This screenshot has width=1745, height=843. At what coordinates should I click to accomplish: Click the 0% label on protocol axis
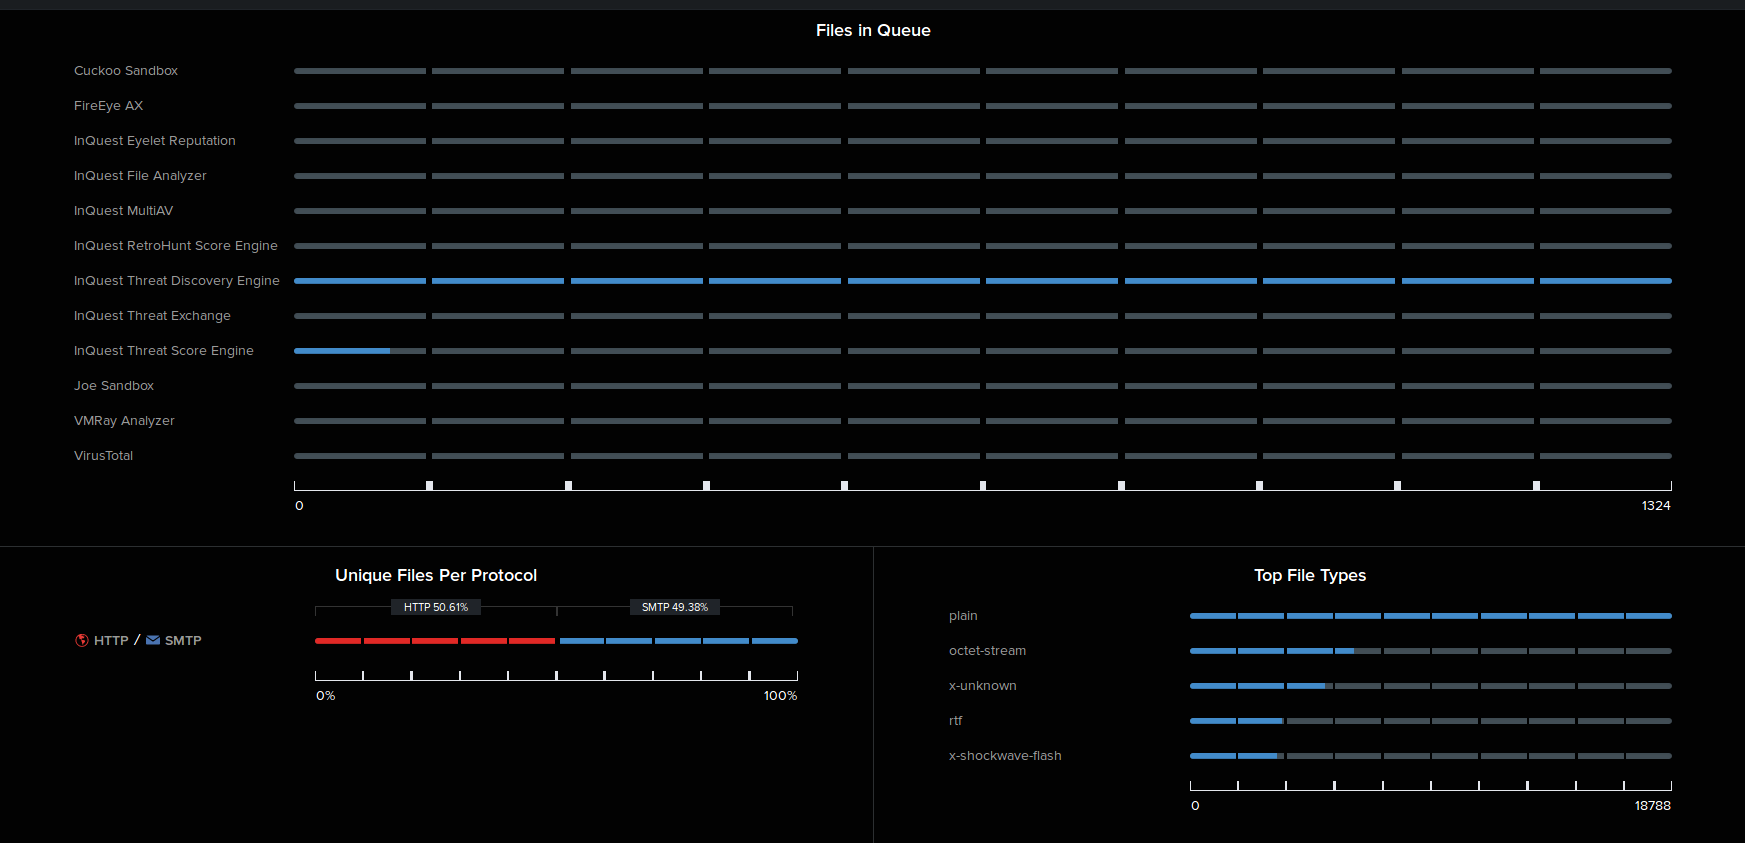point(326,696)
